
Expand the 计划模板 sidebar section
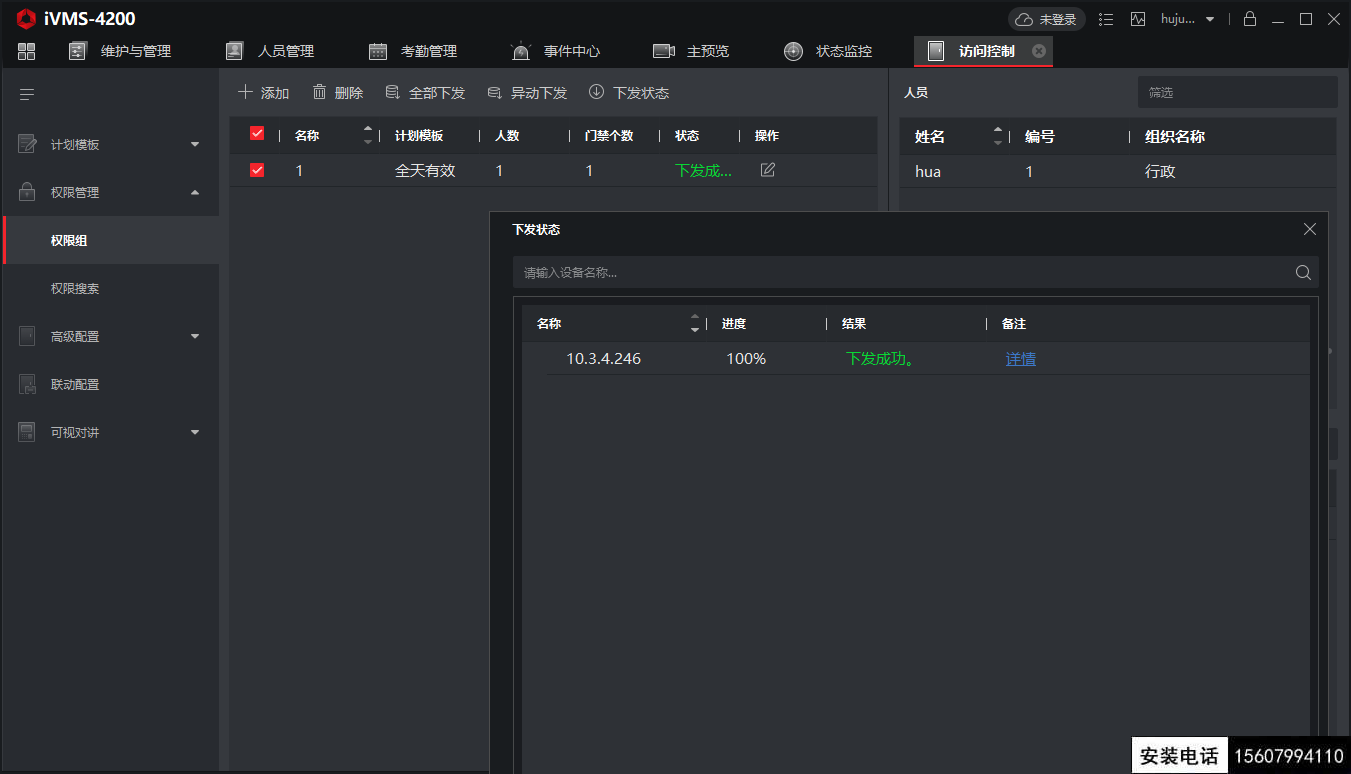110,144
